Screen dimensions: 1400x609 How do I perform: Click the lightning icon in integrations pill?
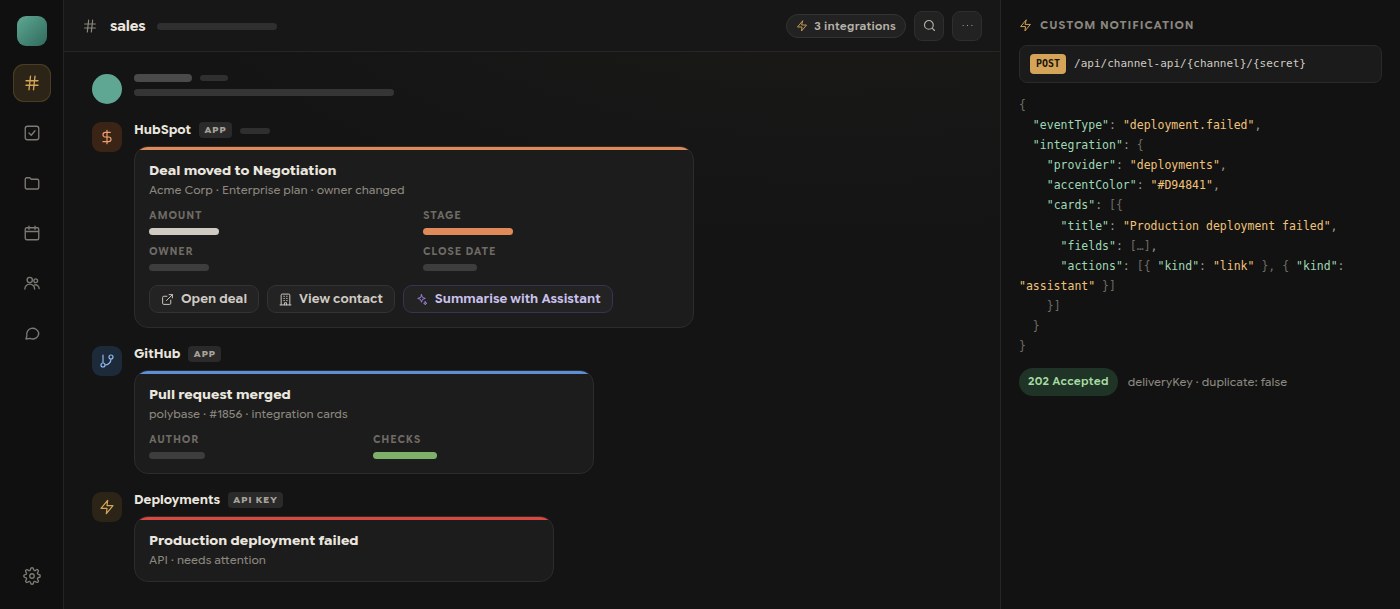[802, 26]
